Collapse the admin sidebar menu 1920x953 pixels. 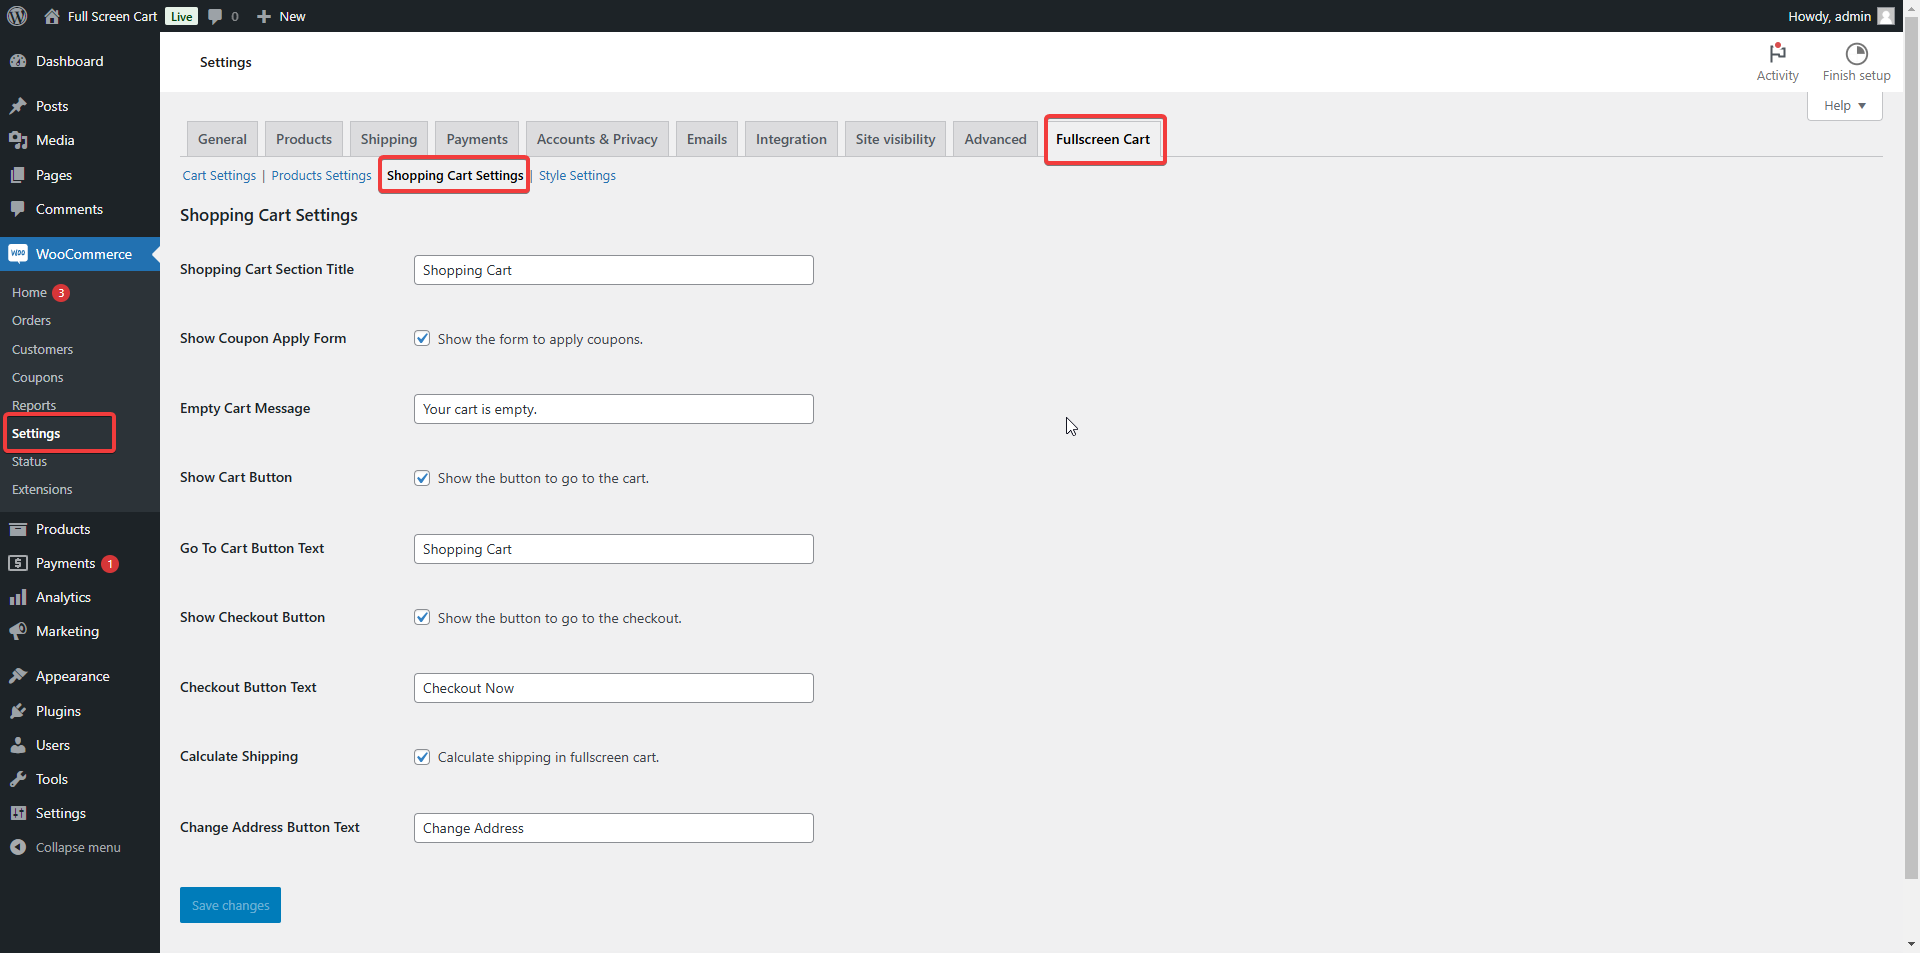pyautogui.click(x=77, y=847)
